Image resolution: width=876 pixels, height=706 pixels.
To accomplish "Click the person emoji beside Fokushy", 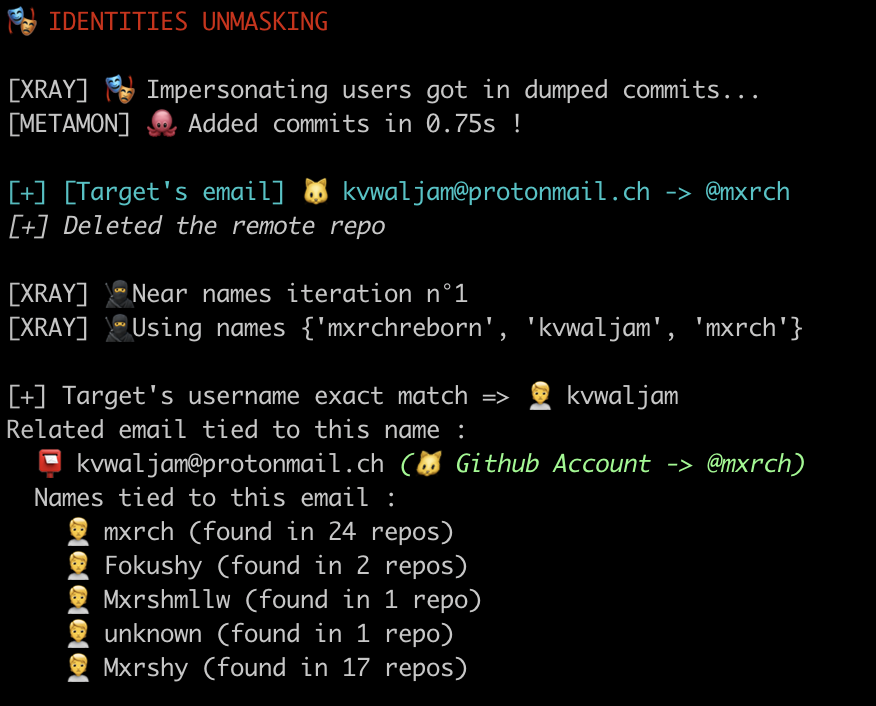I will pos(78,566).
